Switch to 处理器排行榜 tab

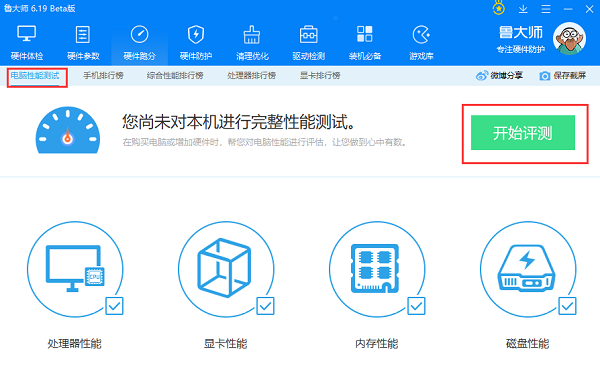[x=251, y=75]
